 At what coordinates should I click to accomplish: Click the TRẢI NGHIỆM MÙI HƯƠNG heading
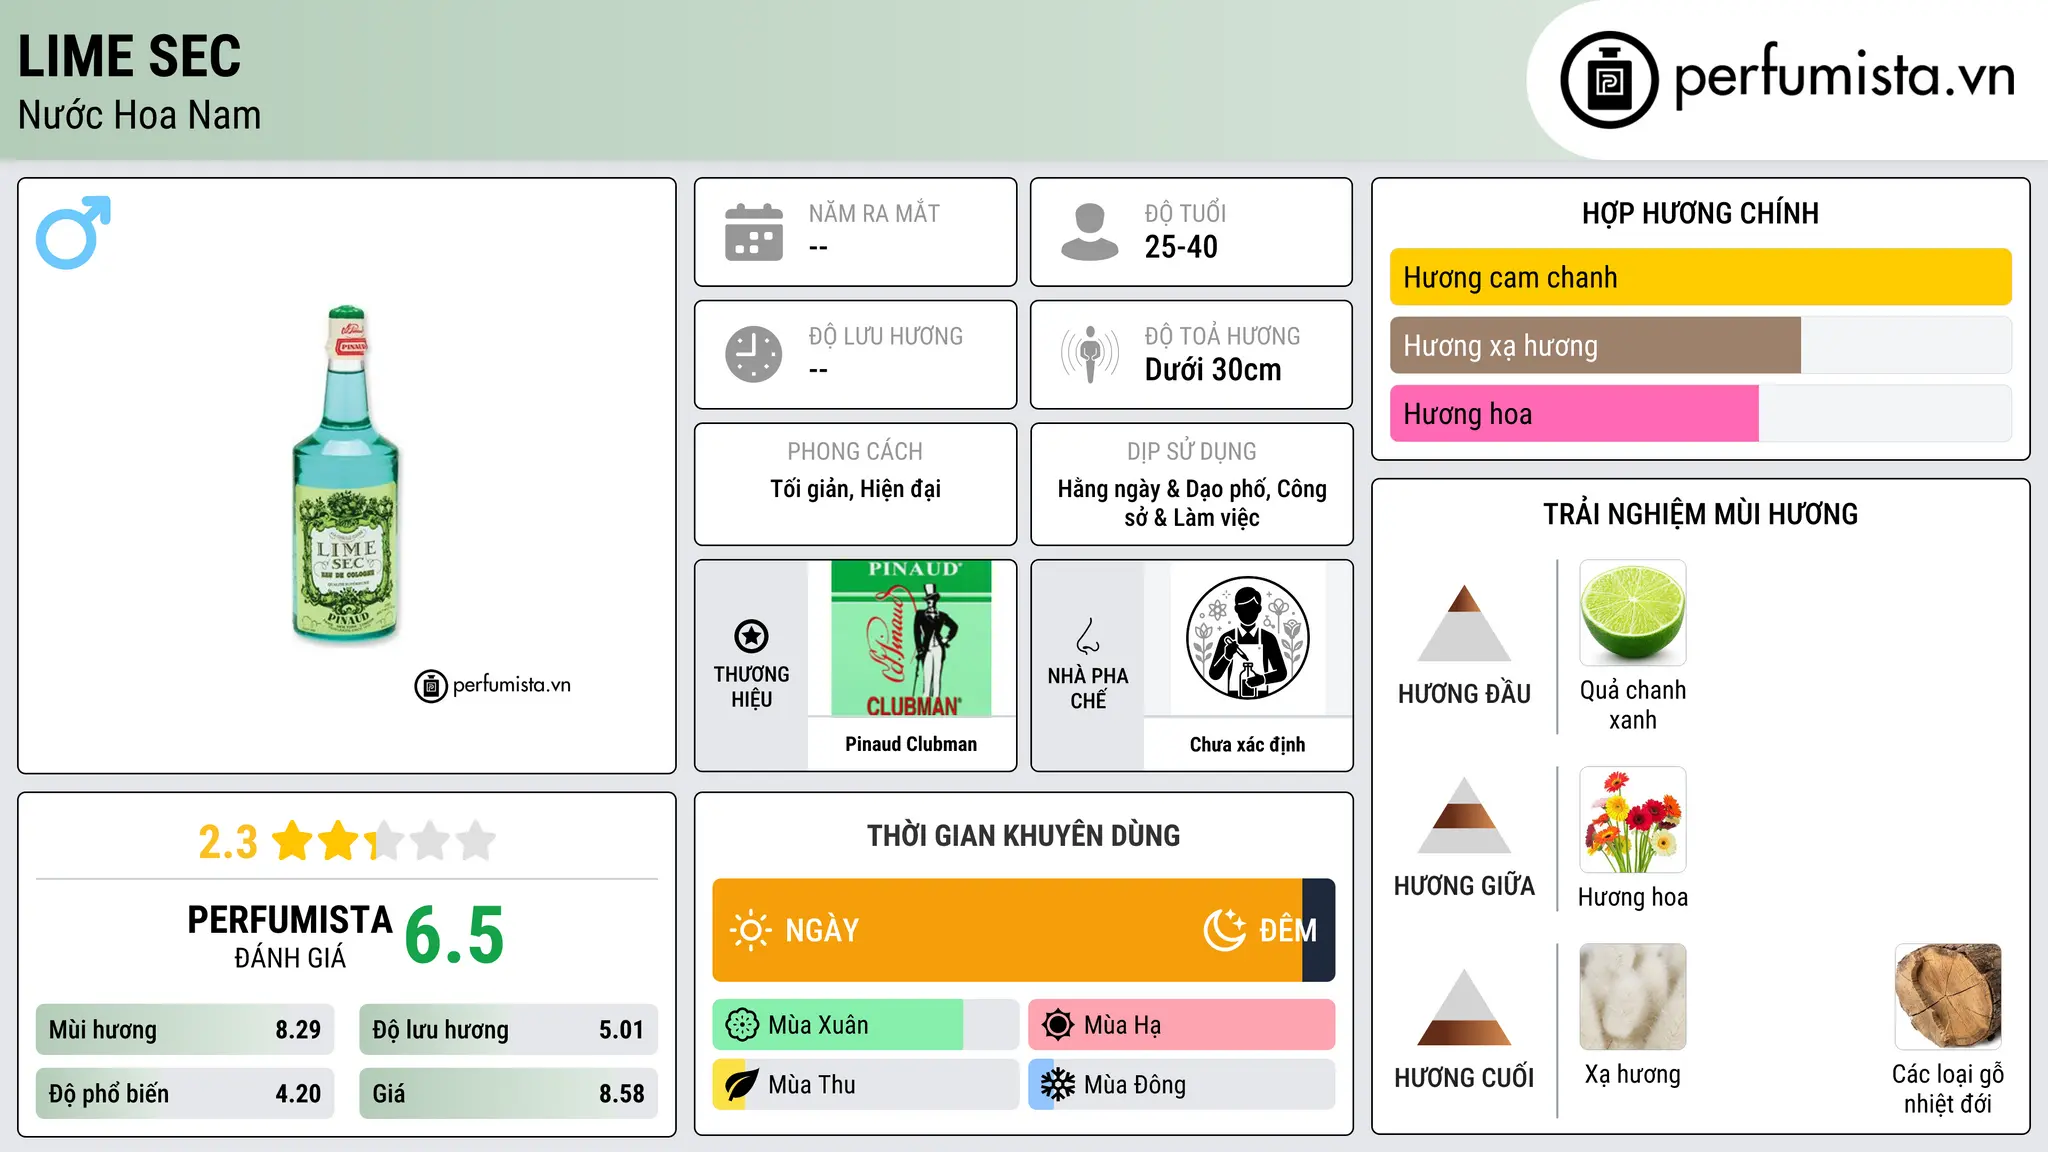tap(1700, 514)
